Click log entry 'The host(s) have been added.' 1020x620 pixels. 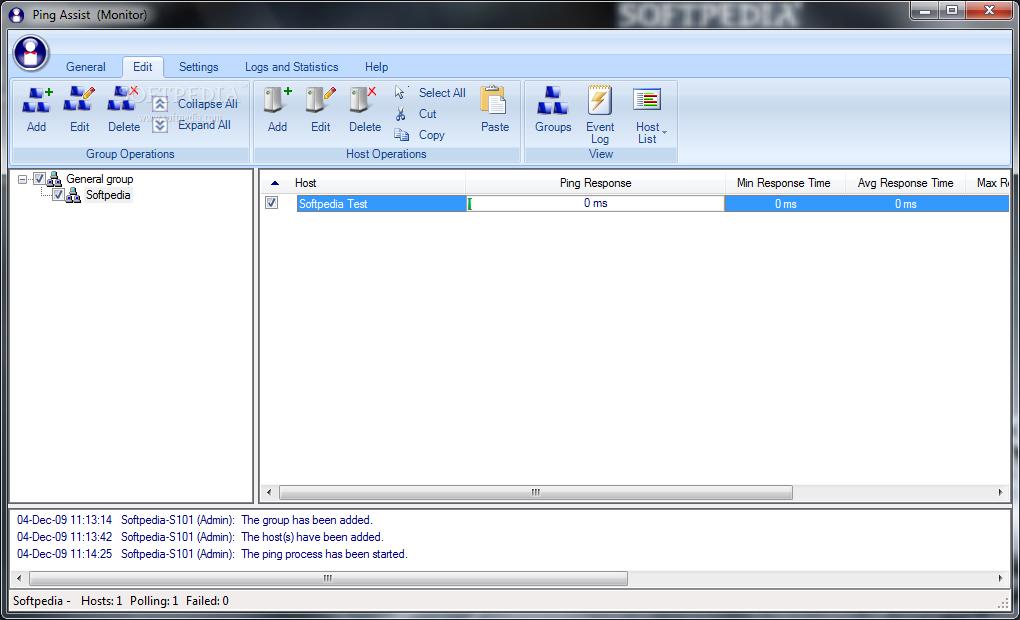312,537
